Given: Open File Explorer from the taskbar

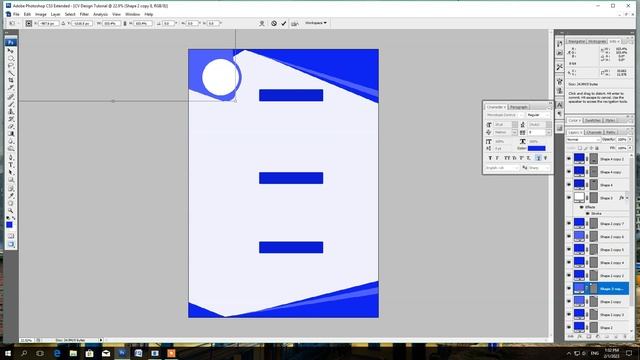Looking at the screenshot, I should click(73, 353).
